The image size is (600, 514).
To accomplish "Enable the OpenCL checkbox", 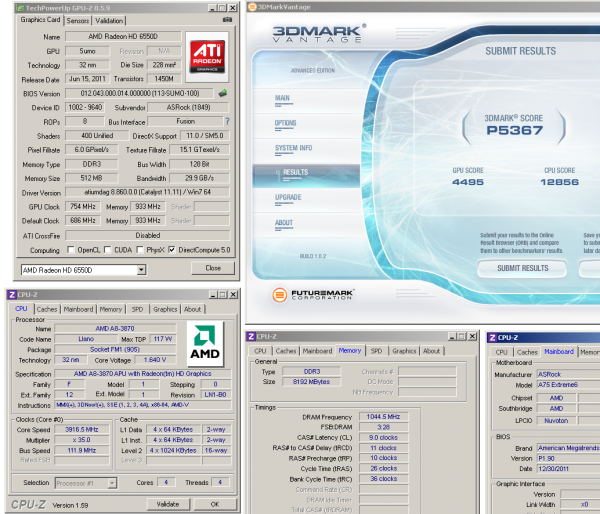I will point(69,250).
